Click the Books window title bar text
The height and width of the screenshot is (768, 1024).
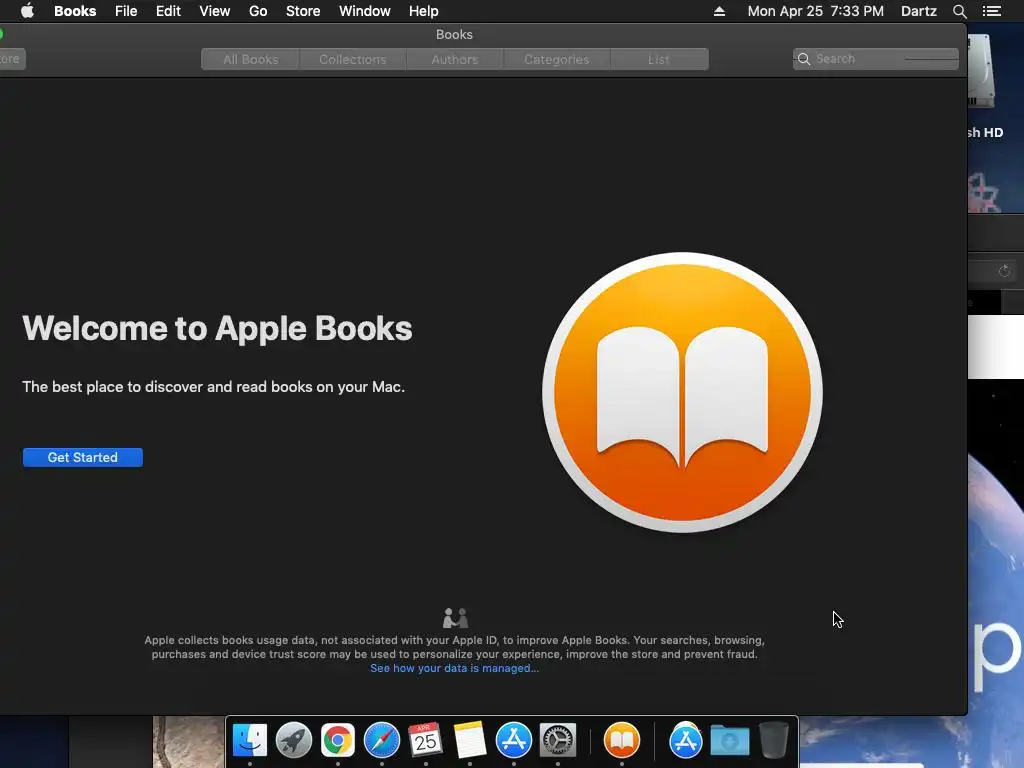tap(455, 35)
